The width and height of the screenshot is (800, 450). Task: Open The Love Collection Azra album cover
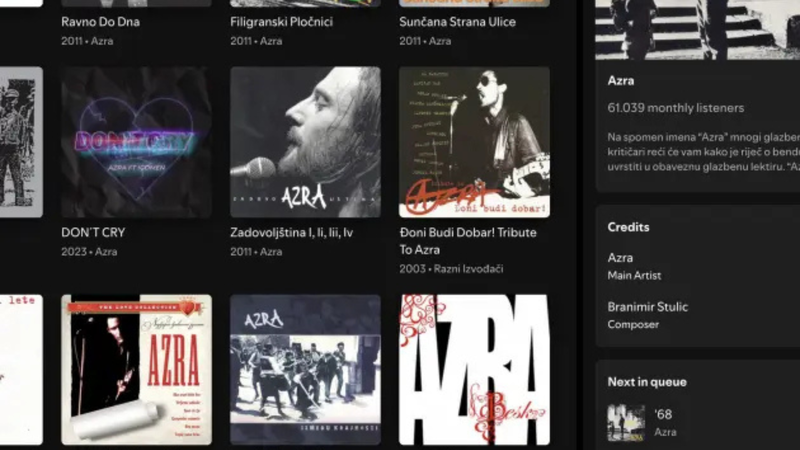click(x=136, y=369)
